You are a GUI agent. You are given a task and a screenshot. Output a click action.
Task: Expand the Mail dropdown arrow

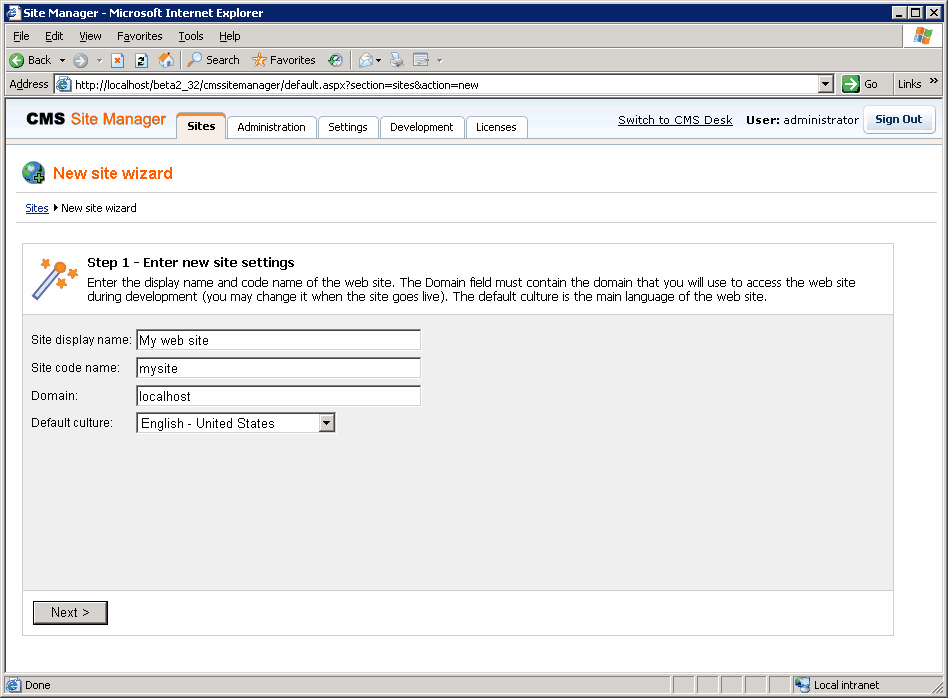[378, 60]
